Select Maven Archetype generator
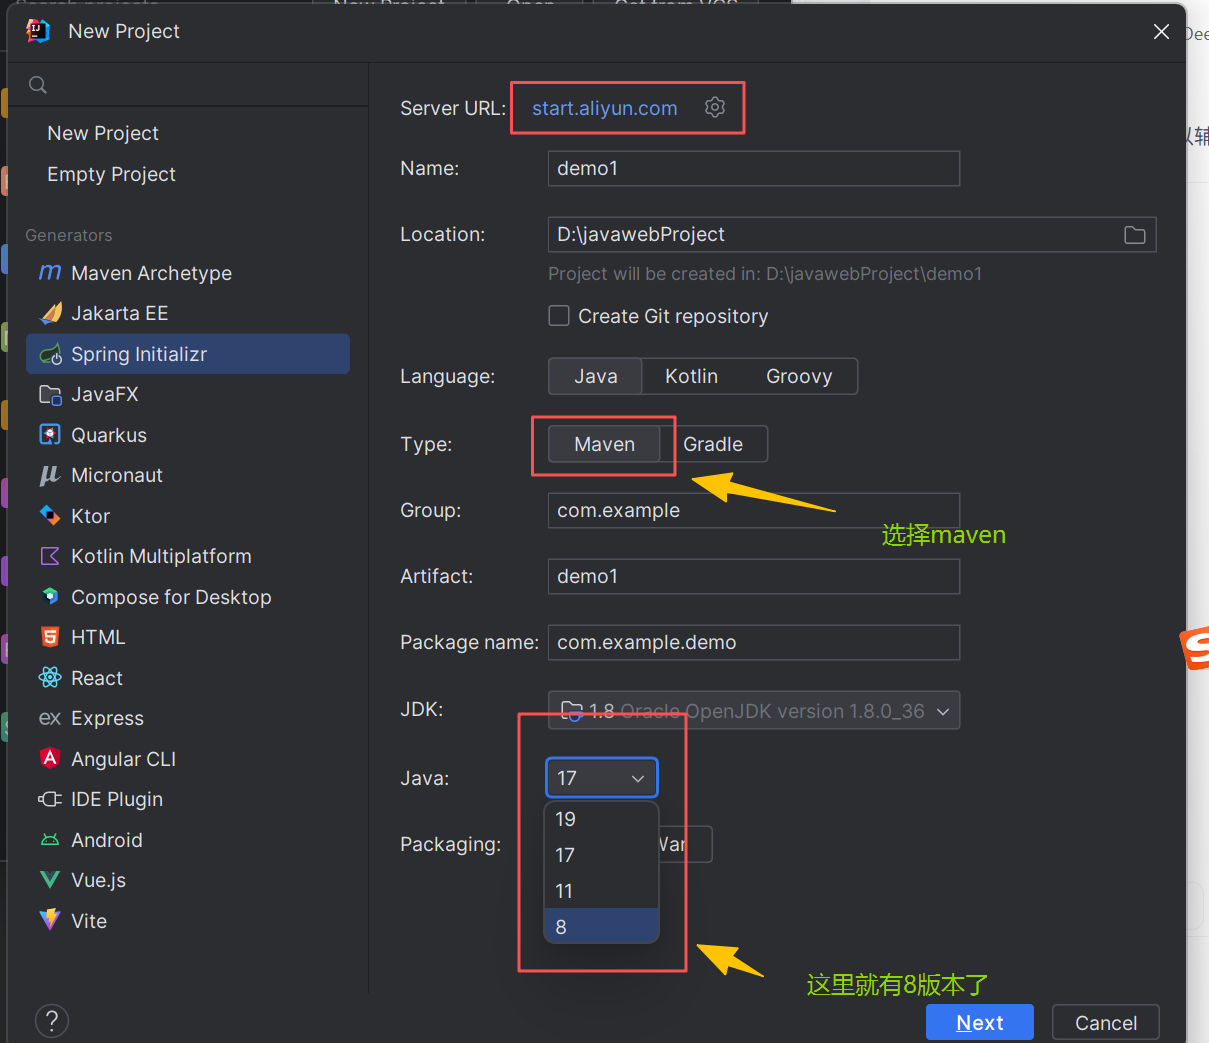The height and width of the screenshot is (1043, 1209). tap(188, 273)
